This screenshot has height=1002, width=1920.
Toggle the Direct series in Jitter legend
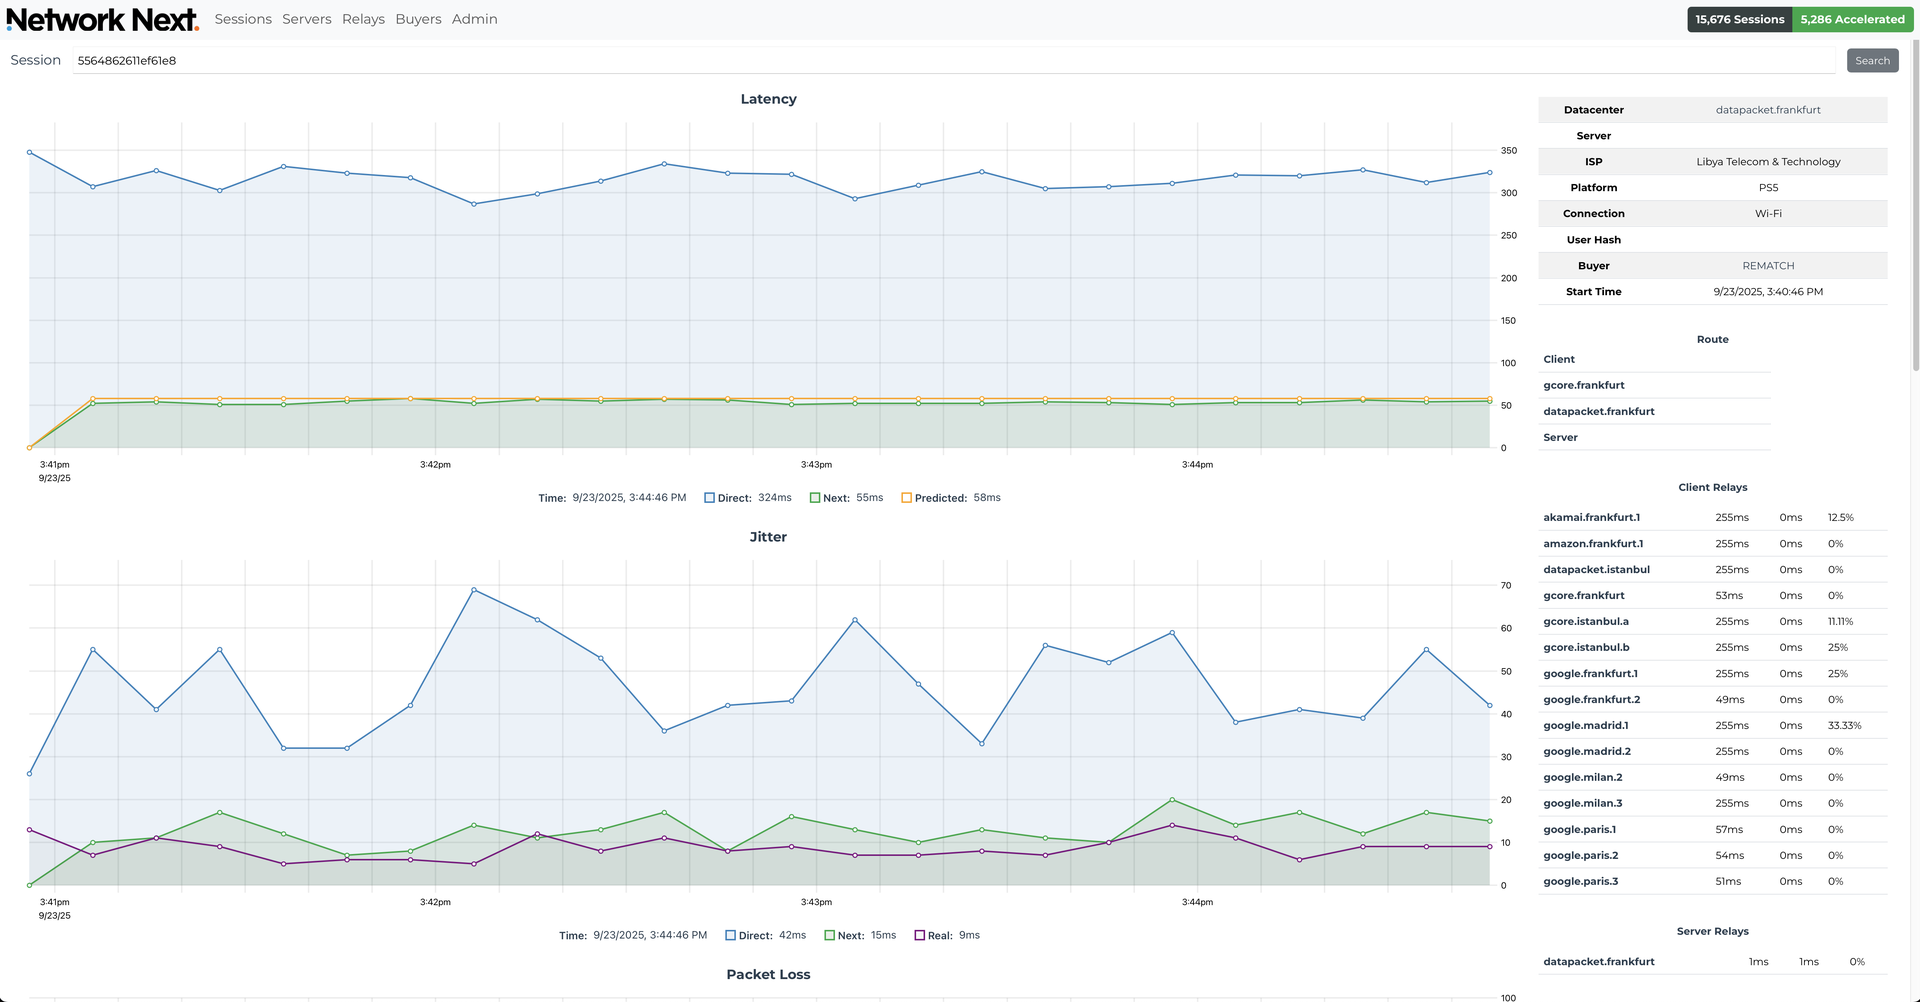(730, 936)
